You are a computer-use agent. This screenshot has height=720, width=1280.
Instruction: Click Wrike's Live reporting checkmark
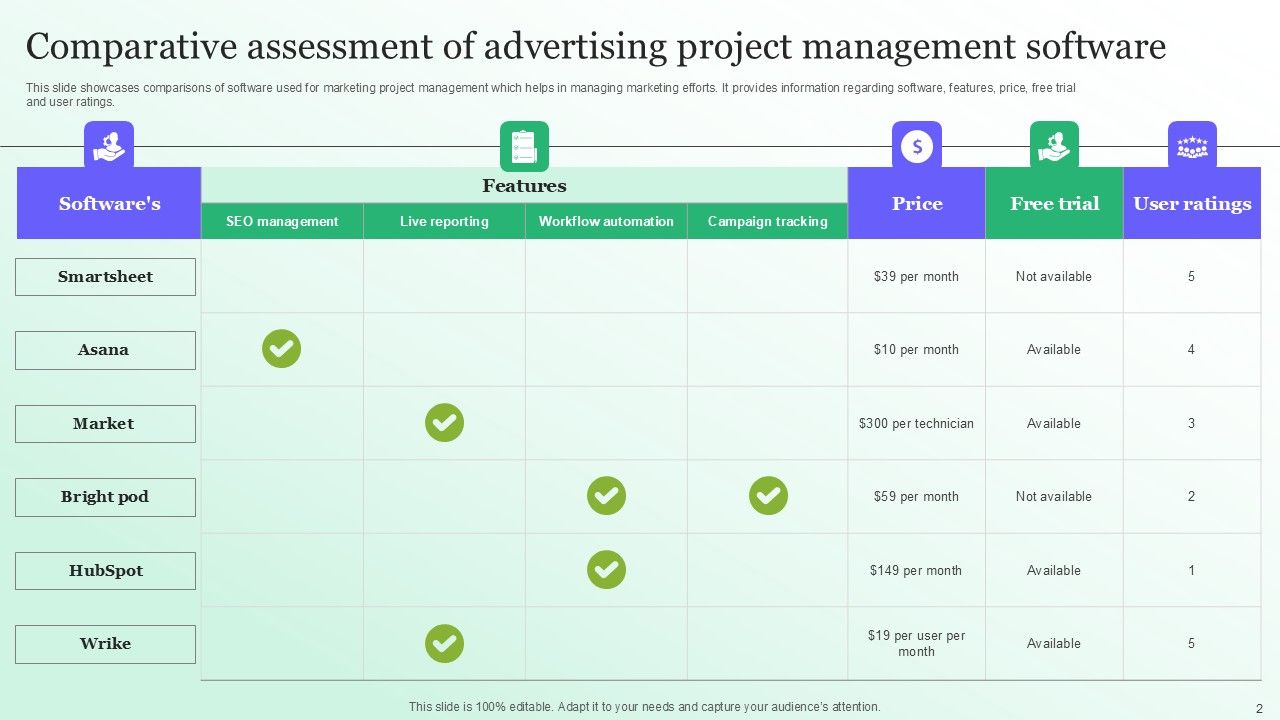(x=444, y=644)
